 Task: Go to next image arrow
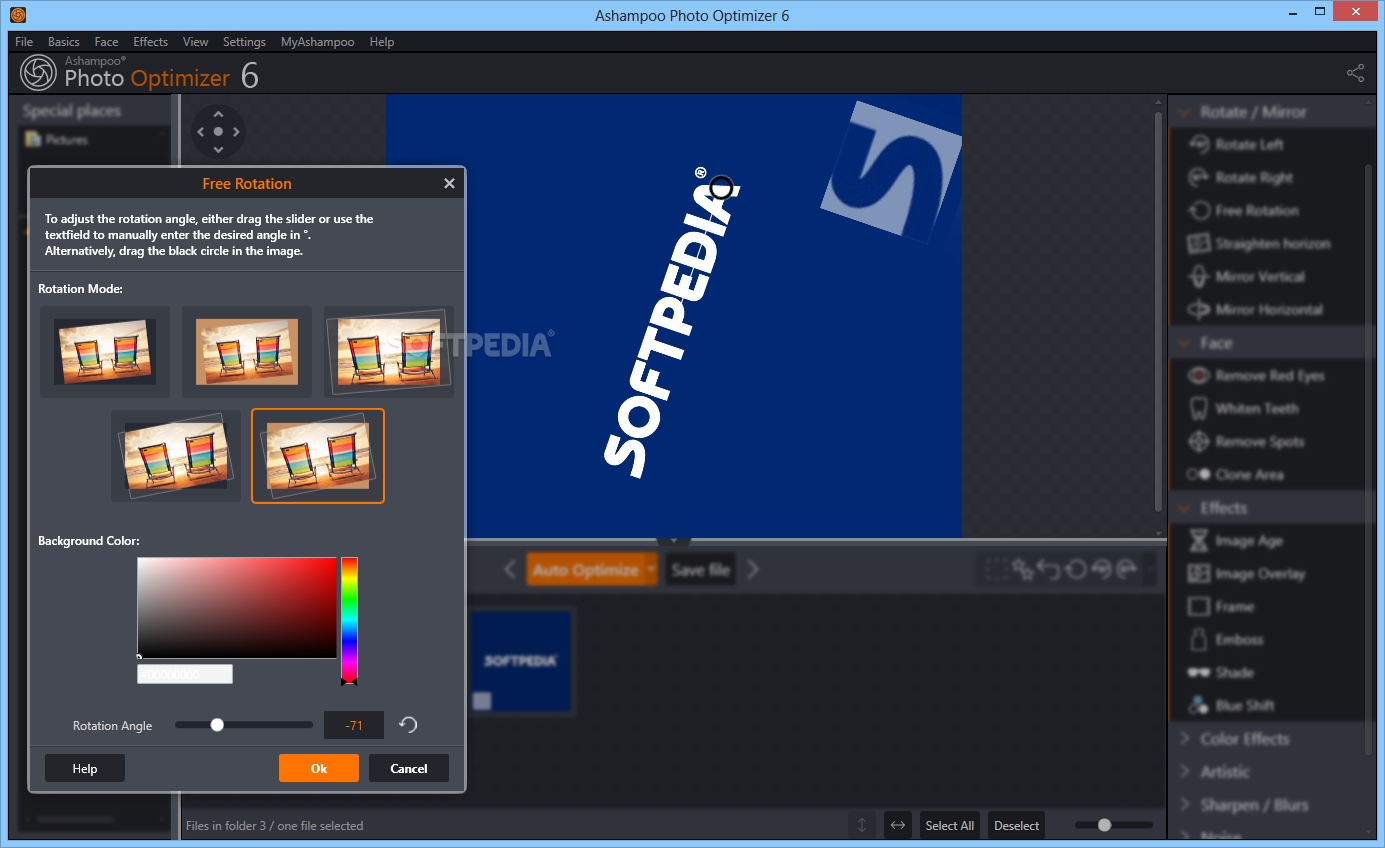(x=753, y=569)
